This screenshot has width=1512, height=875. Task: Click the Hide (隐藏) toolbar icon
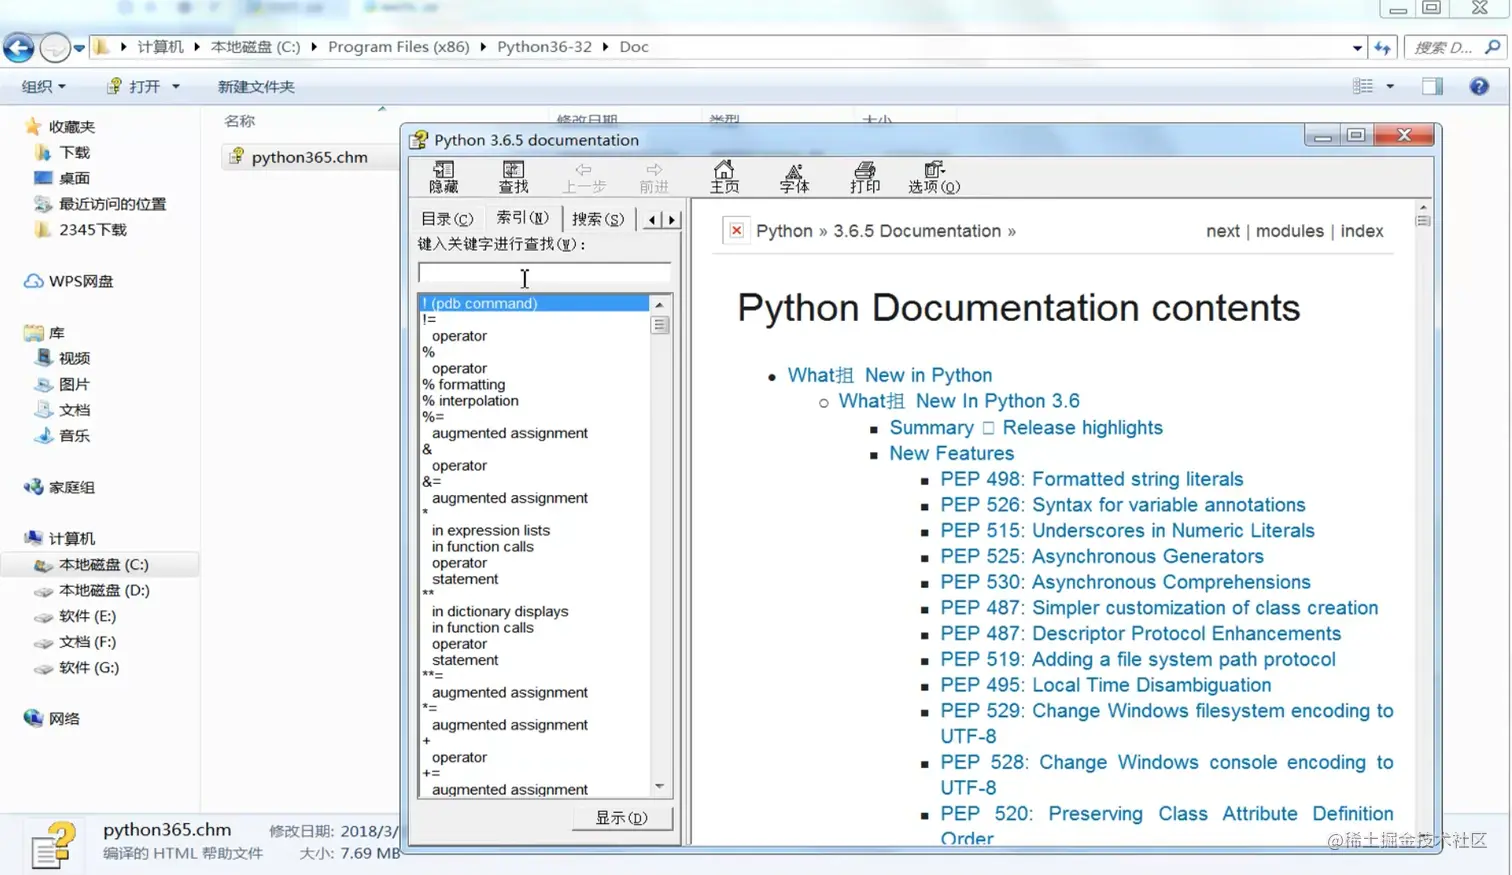pyautogui.click(x=443, y=176)
